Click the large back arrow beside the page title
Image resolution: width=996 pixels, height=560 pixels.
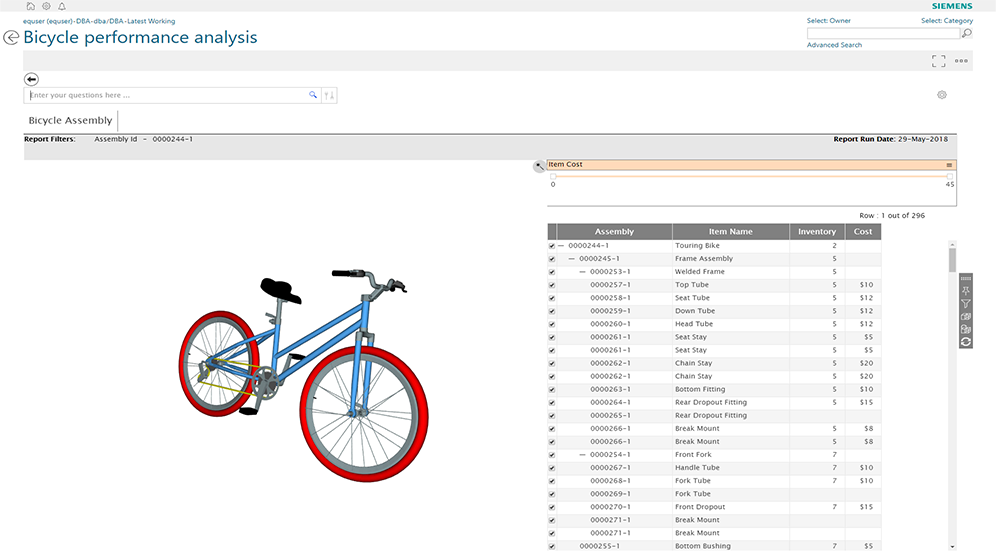(11, 37)
